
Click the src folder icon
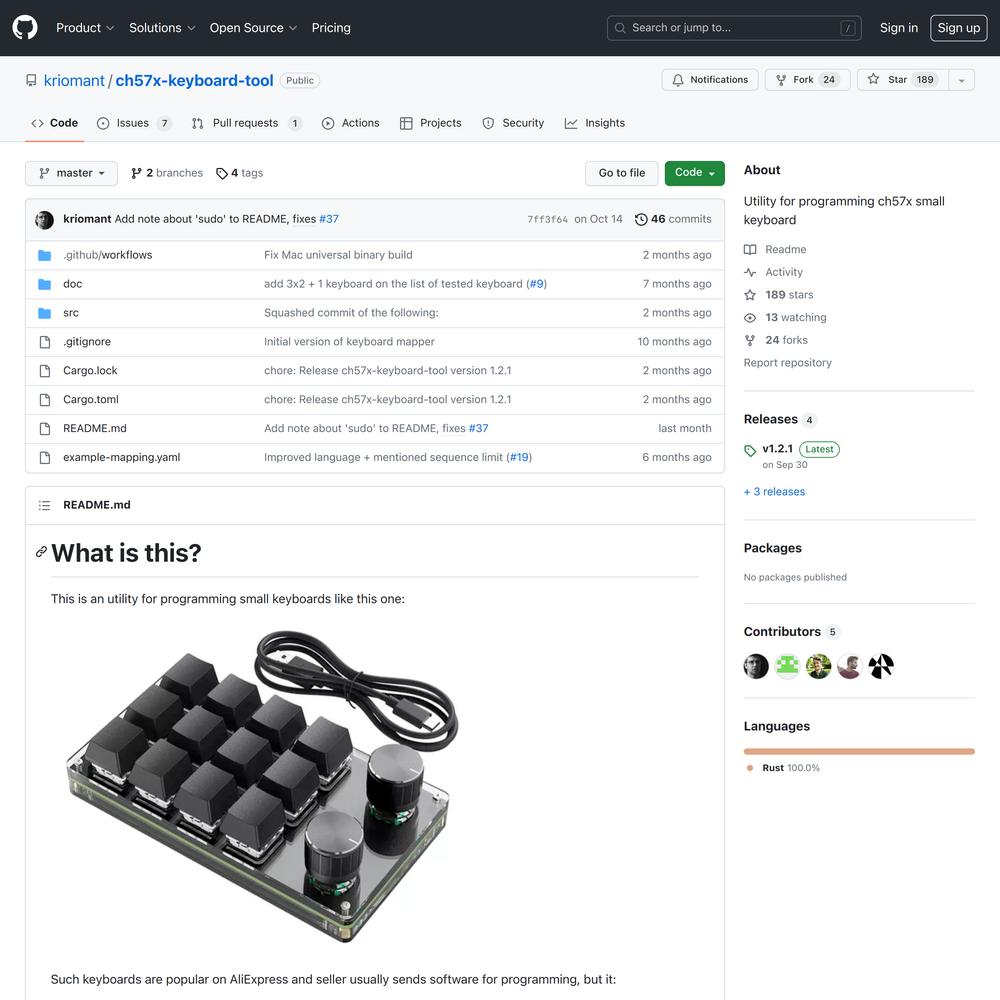(x=45, y=313)
